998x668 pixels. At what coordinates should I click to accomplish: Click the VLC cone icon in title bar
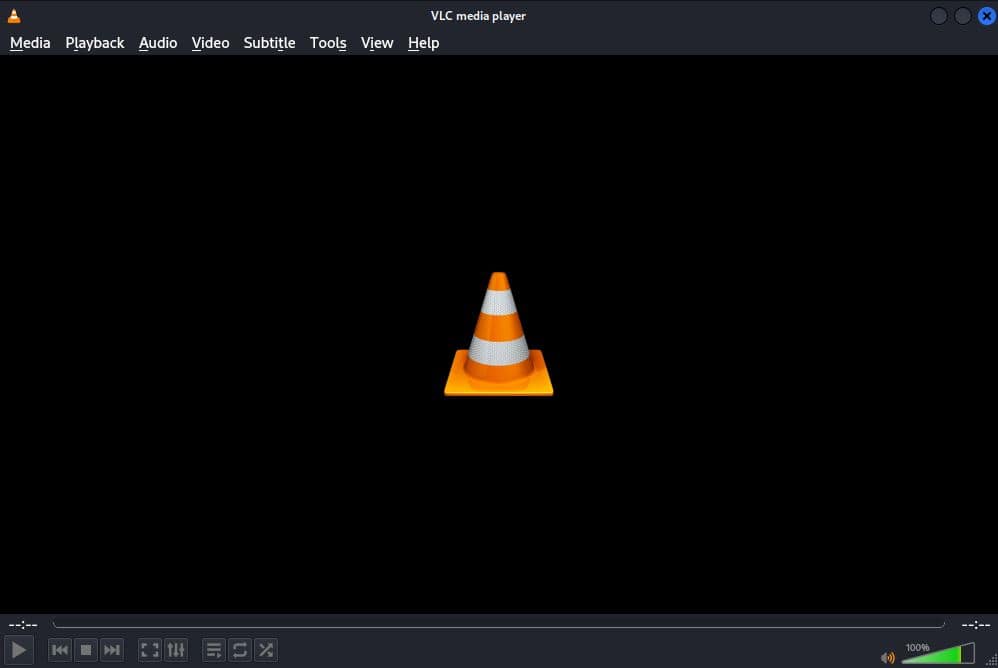tap(14, 16)
